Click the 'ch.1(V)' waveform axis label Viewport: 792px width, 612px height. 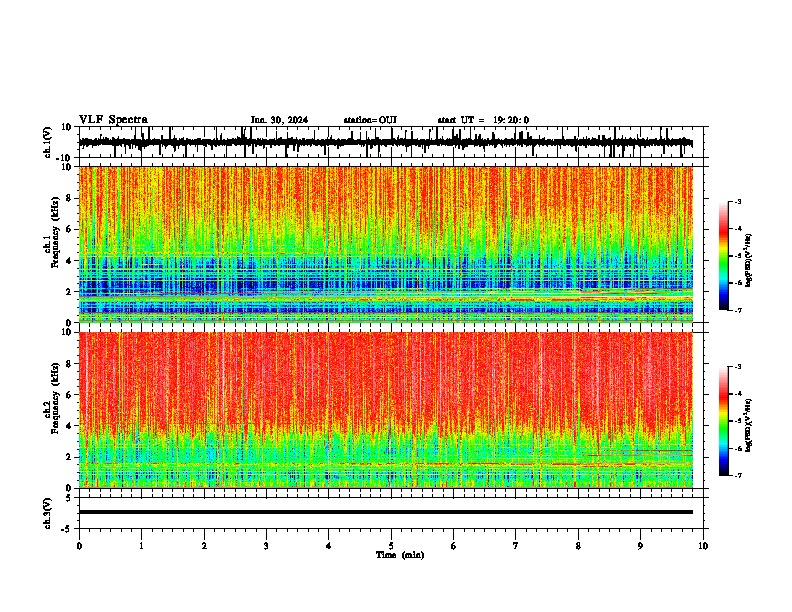point(48,142)
